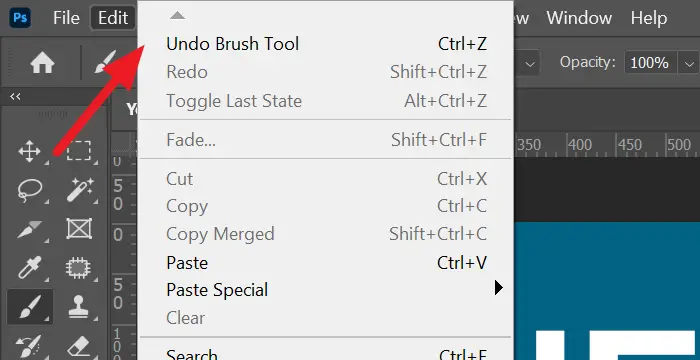
Task: Click the Opacity 100% input field
Action: 650,63
